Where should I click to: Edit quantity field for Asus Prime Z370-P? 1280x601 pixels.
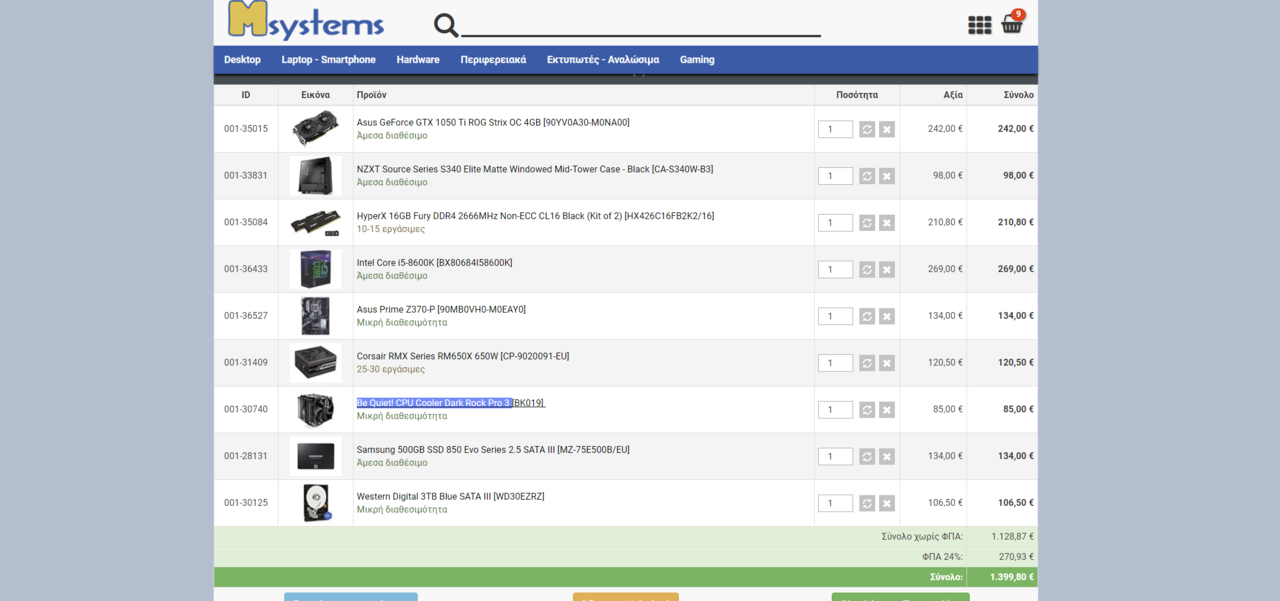click(836, 316)
